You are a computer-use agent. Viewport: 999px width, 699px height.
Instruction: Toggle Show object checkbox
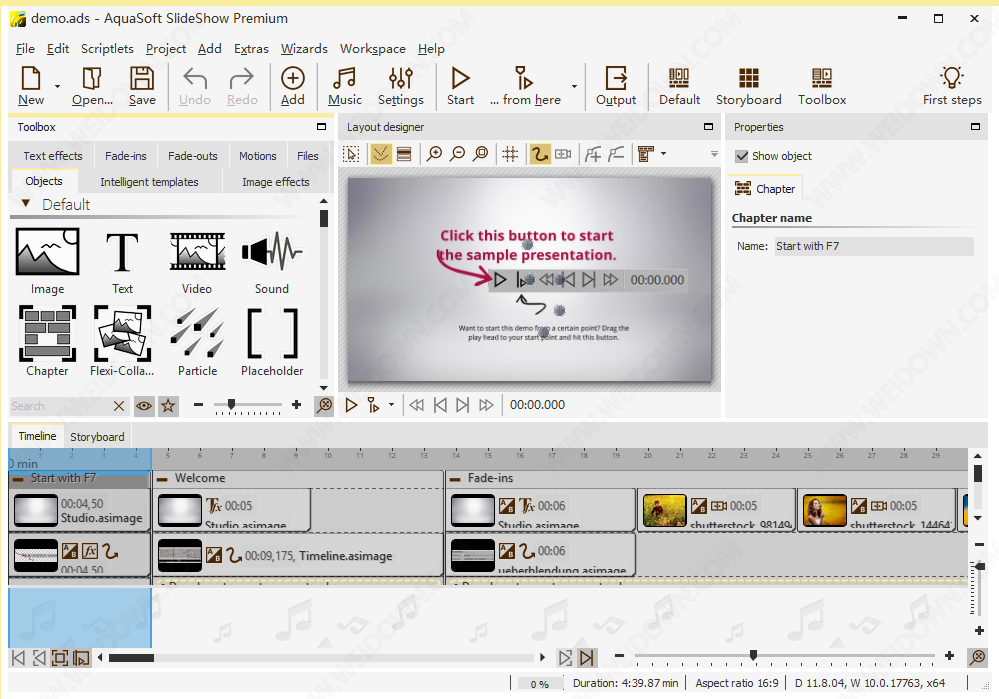[742, 156]
